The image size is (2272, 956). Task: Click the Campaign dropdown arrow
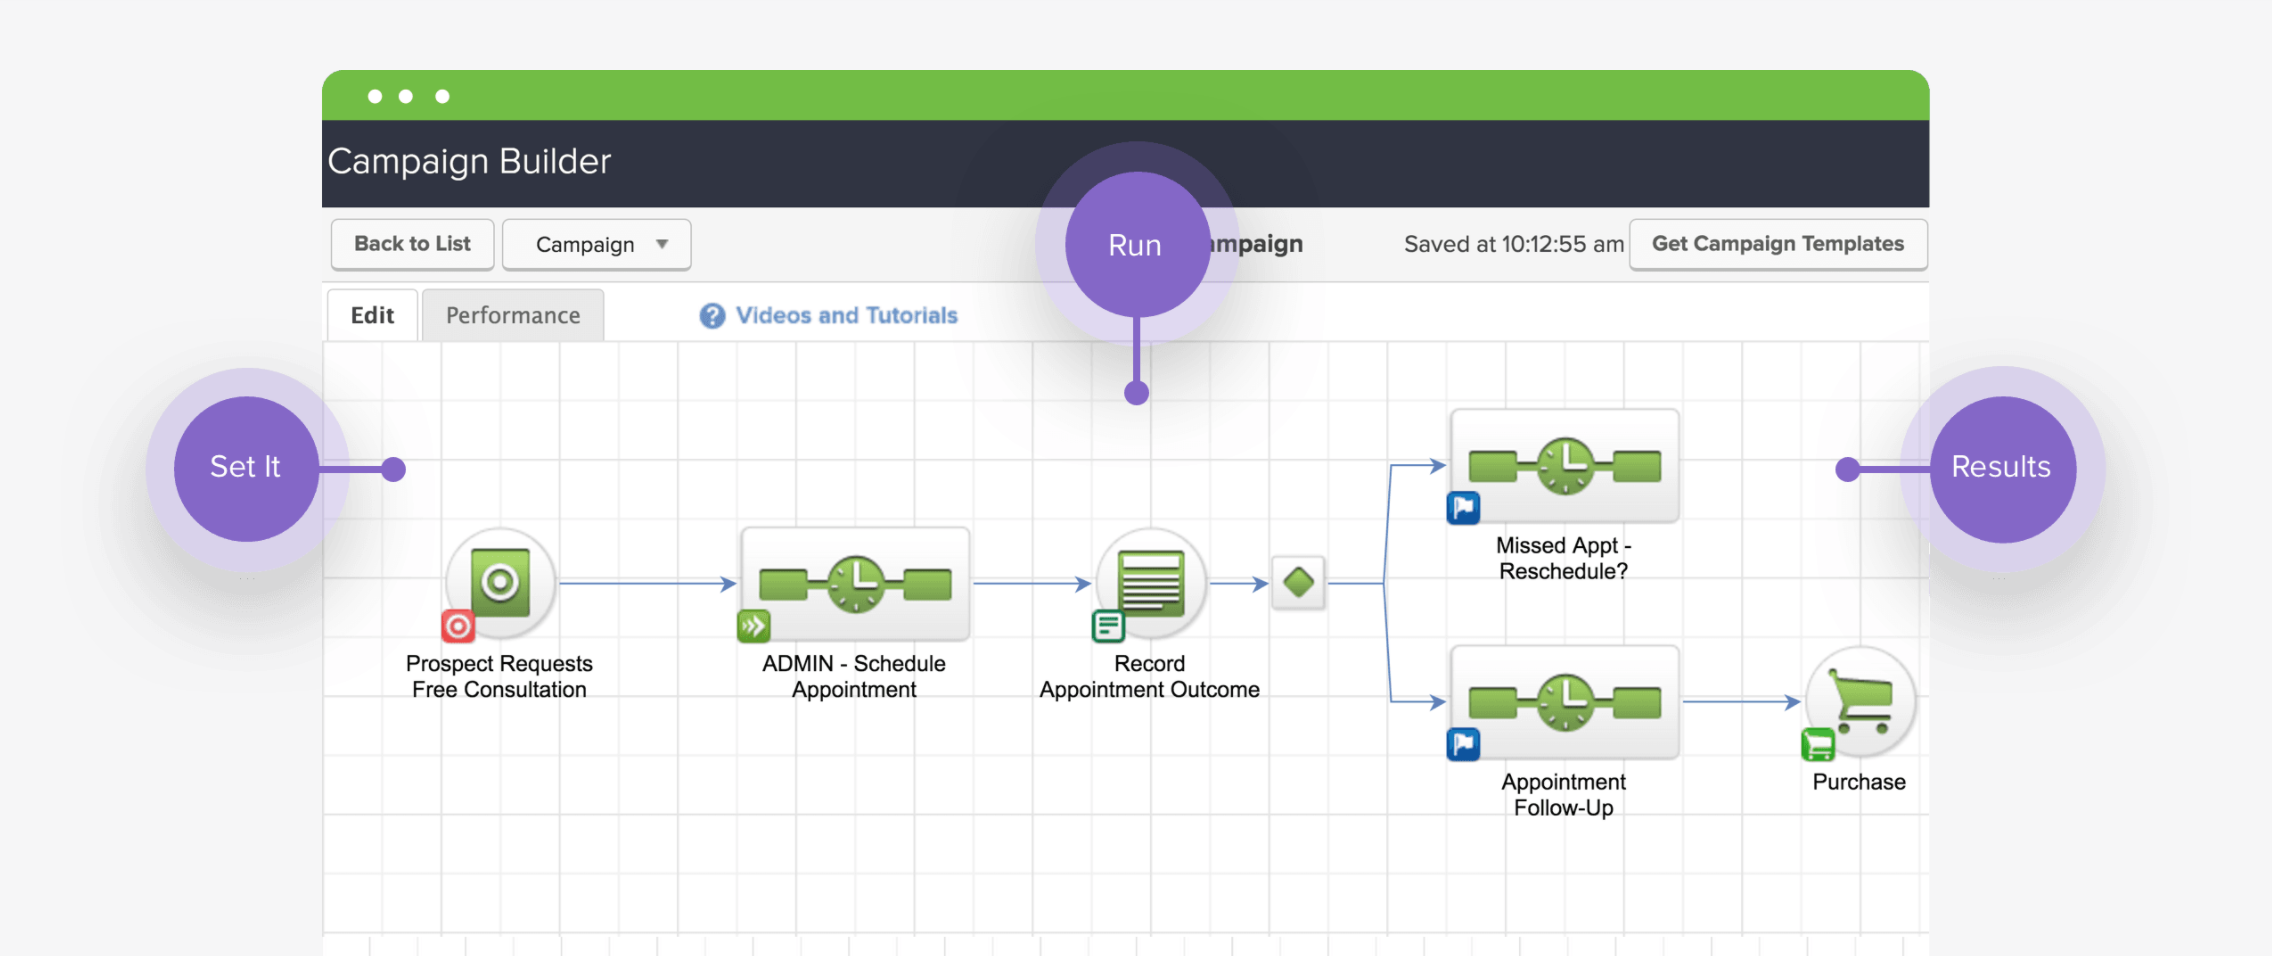tap(662, 244)
